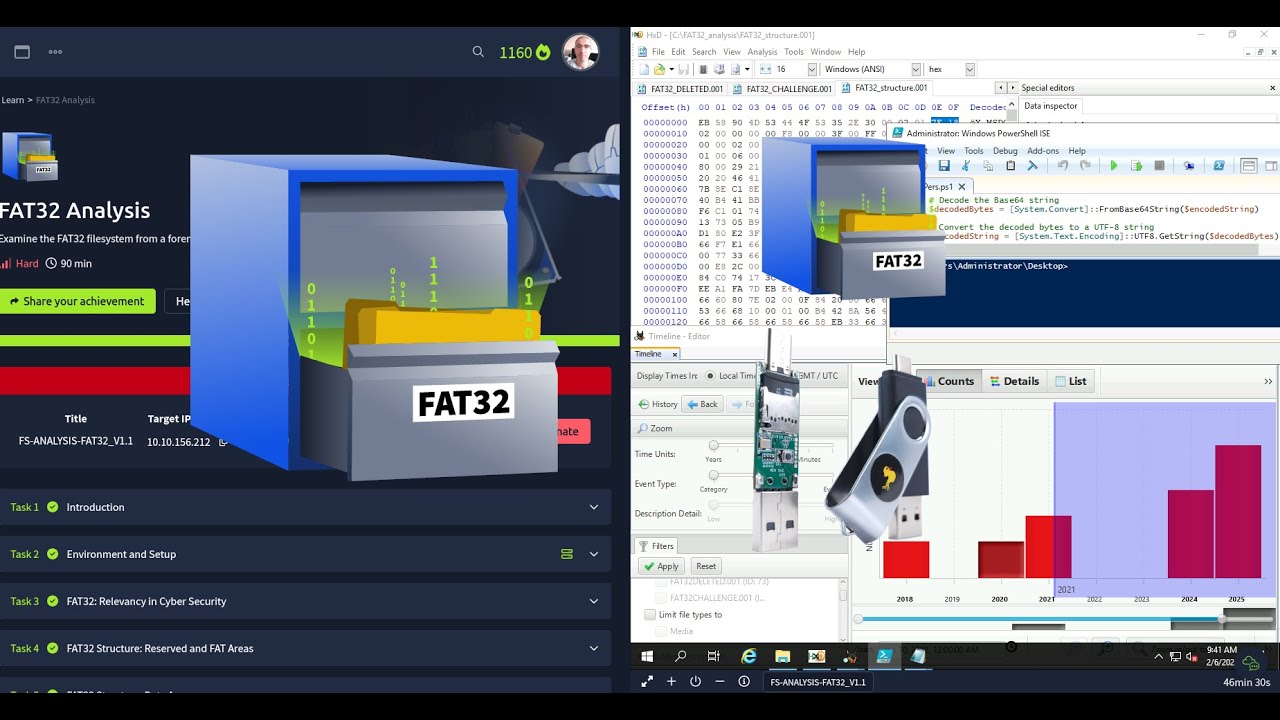Open Internet Explorer from the Windows taskbar
Viewport: 1280px width, 720px height.
click(748, 656)
